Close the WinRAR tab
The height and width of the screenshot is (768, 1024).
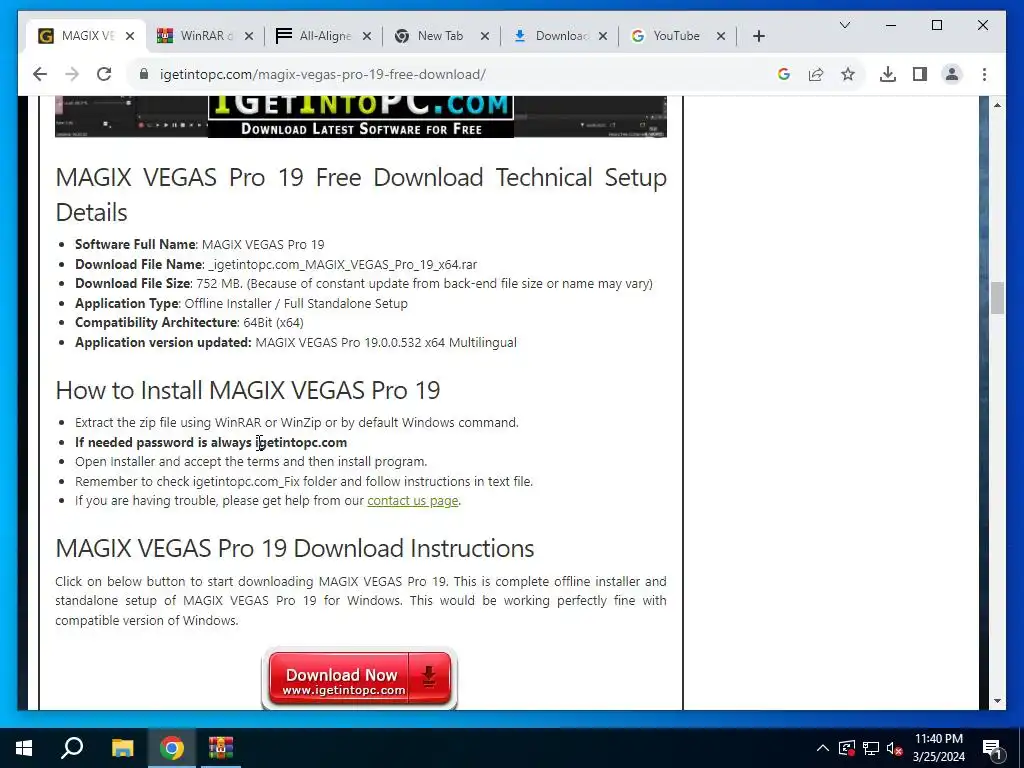(248, 37)
